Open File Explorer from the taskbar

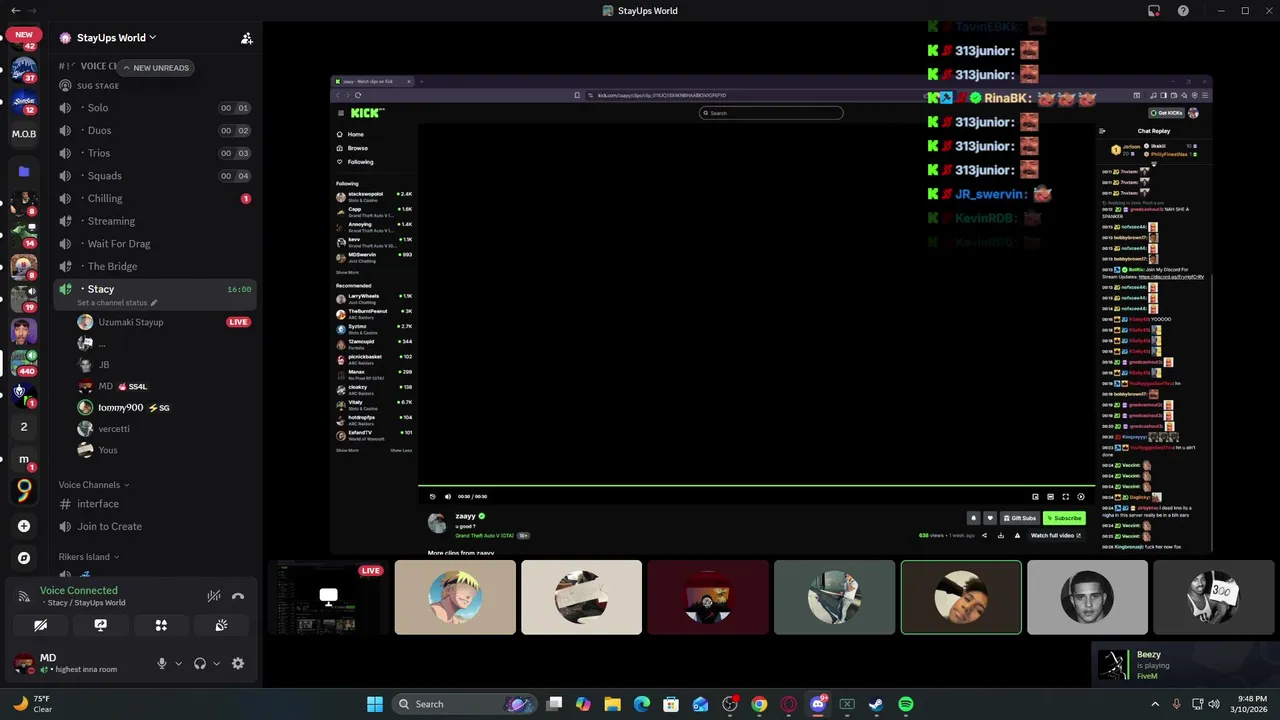click(612, 704)
